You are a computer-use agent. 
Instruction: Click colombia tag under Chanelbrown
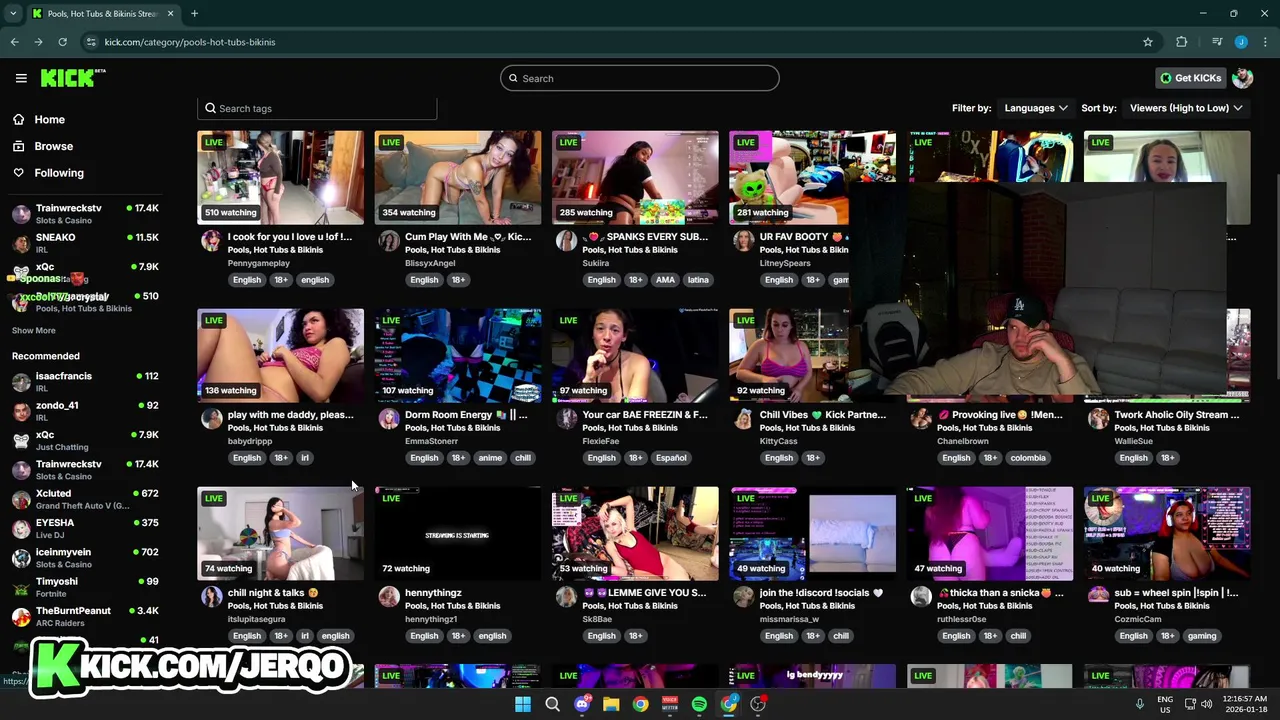1028,458
